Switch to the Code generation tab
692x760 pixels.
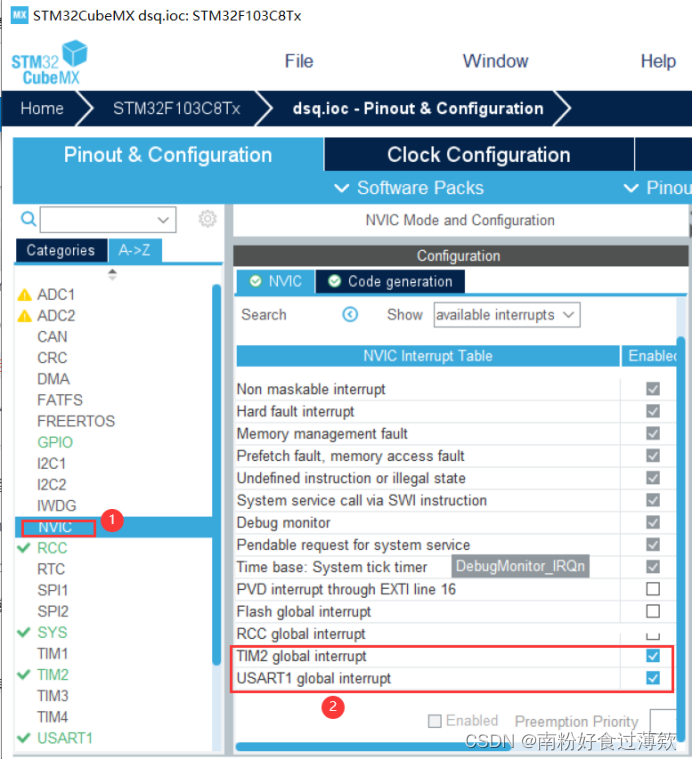390,281
